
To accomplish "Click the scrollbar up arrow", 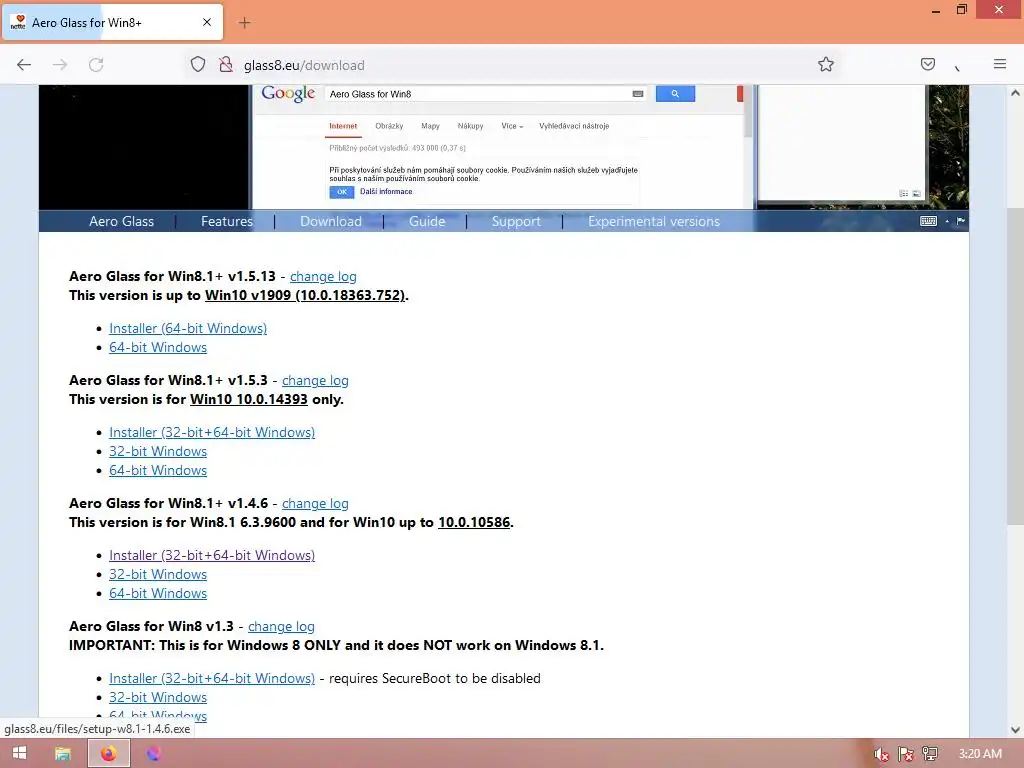I will 1015,93.
